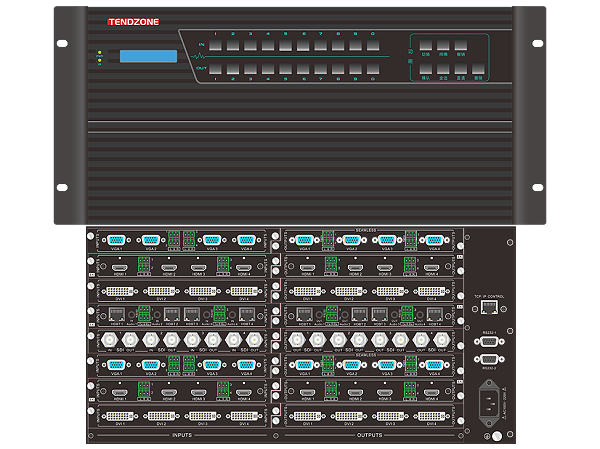Click the blue LCD display screen
The height and width of the screenshot is (449, 600).
coord(148,56)
